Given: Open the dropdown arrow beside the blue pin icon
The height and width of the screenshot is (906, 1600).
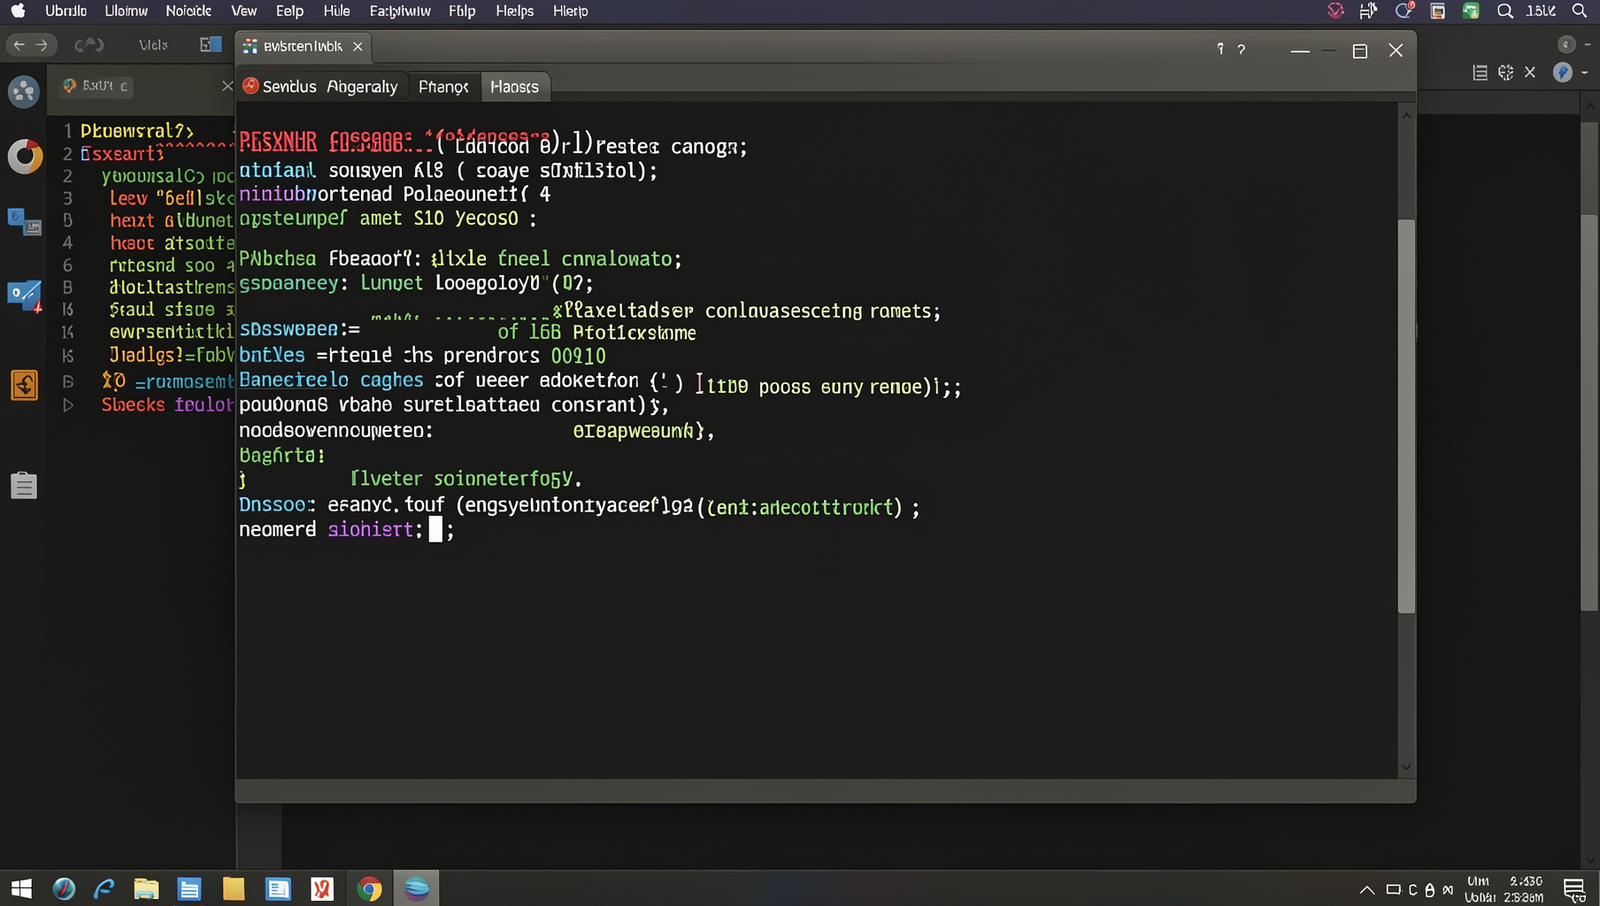Looking at the screenshot, I should click(1585, 72).
